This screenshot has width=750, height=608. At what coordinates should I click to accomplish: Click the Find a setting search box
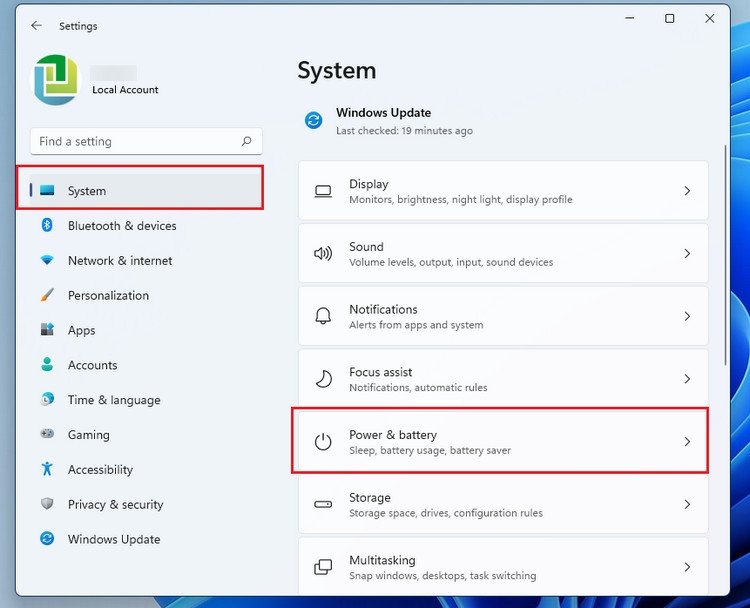click(146, 141)
